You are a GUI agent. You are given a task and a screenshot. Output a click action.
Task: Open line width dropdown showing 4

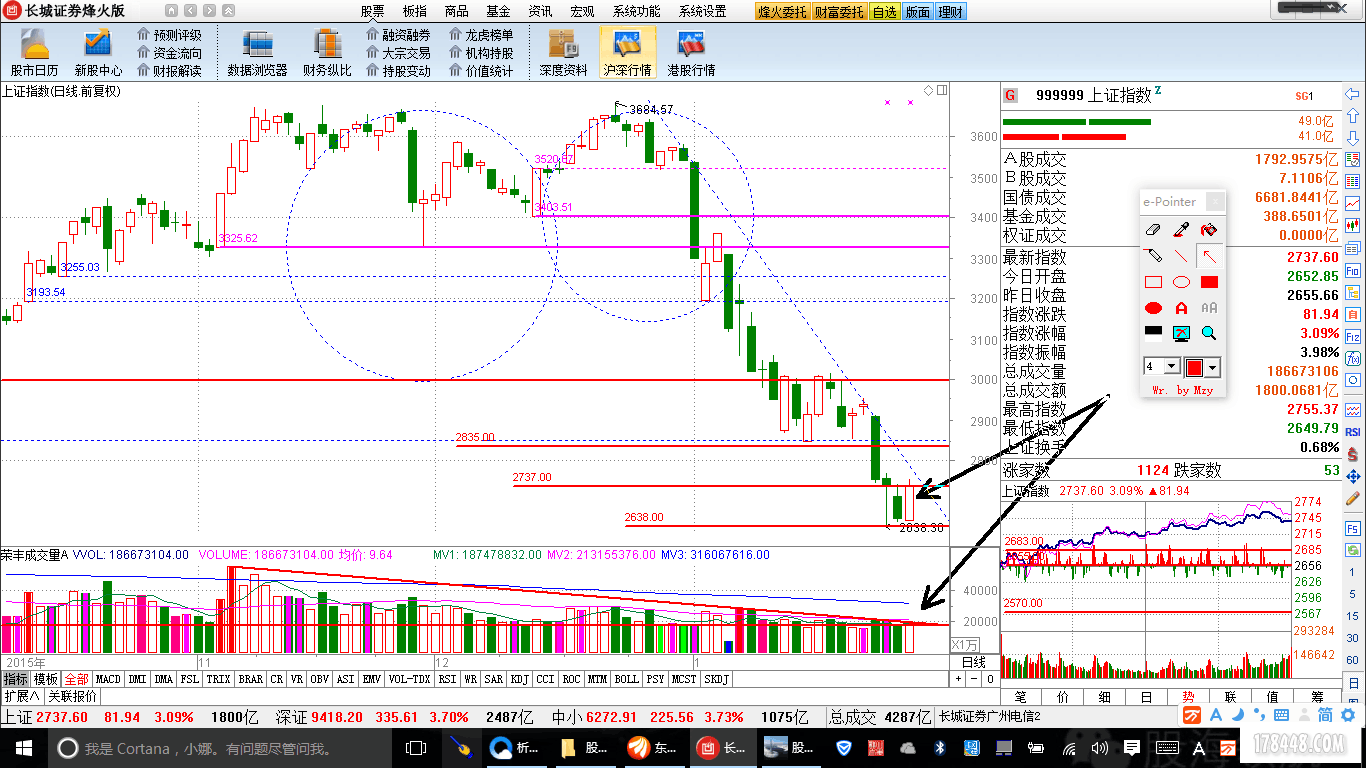pyautogui.click(x=1172, y=367)
